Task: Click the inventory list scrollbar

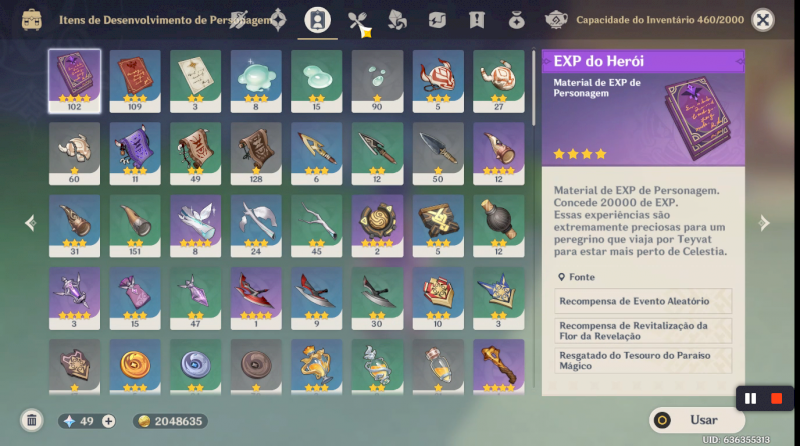Action: pos(533,88)
